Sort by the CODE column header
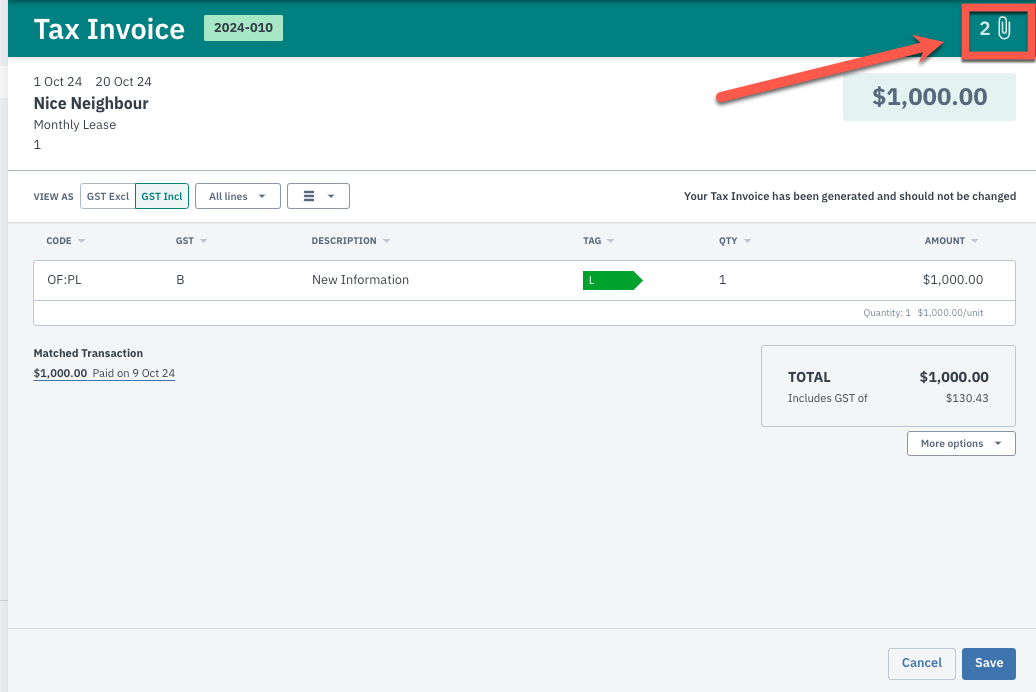The image size is (1036, 692). tap(65, 241)
